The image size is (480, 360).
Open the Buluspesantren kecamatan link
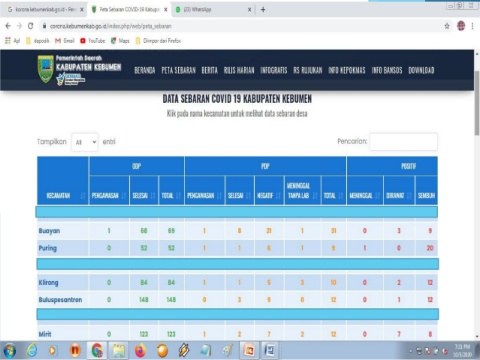pos(60,300)
